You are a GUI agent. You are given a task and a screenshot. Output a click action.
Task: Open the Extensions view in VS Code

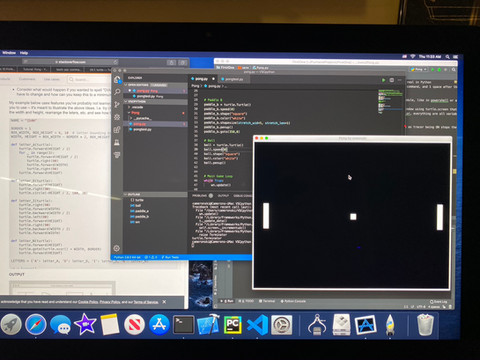pyautogui.click(x=117, y=130)
